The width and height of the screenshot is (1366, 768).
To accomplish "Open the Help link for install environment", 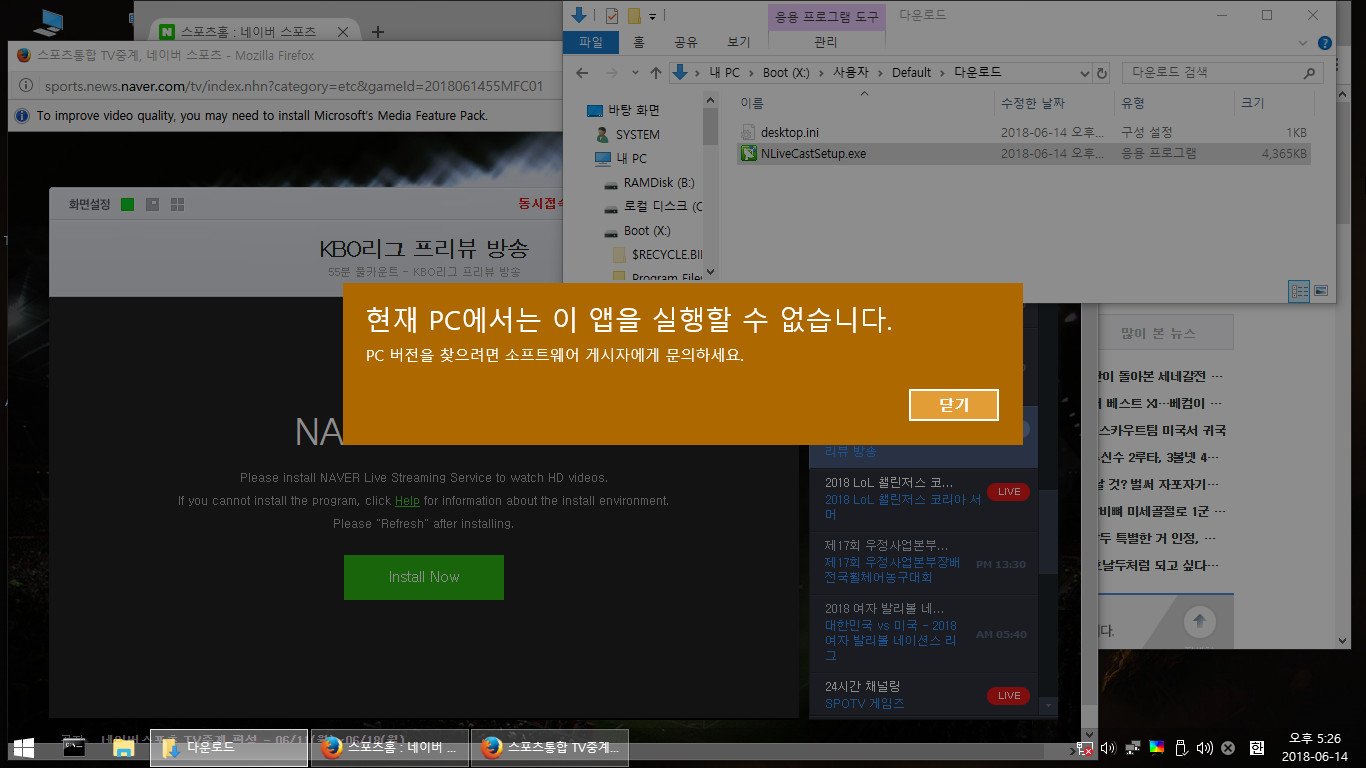I will point(407,501).
